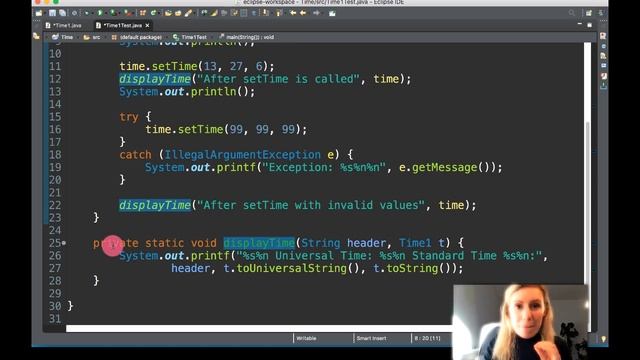
Task: Toggle Show Whitespace Characters toolbar button
Action: [254, 13]
